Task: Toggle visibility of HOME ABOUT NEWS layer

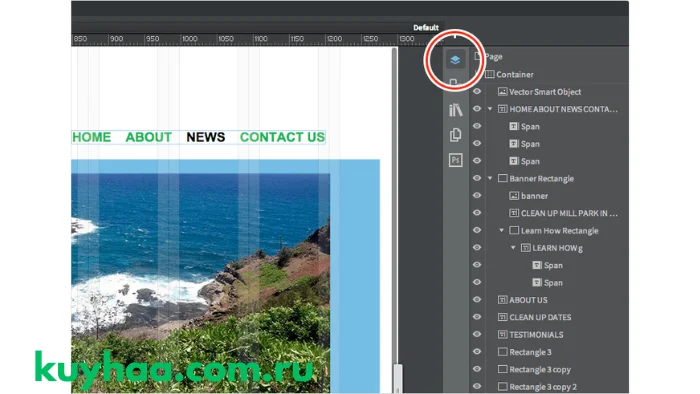Action: [477, 109]
